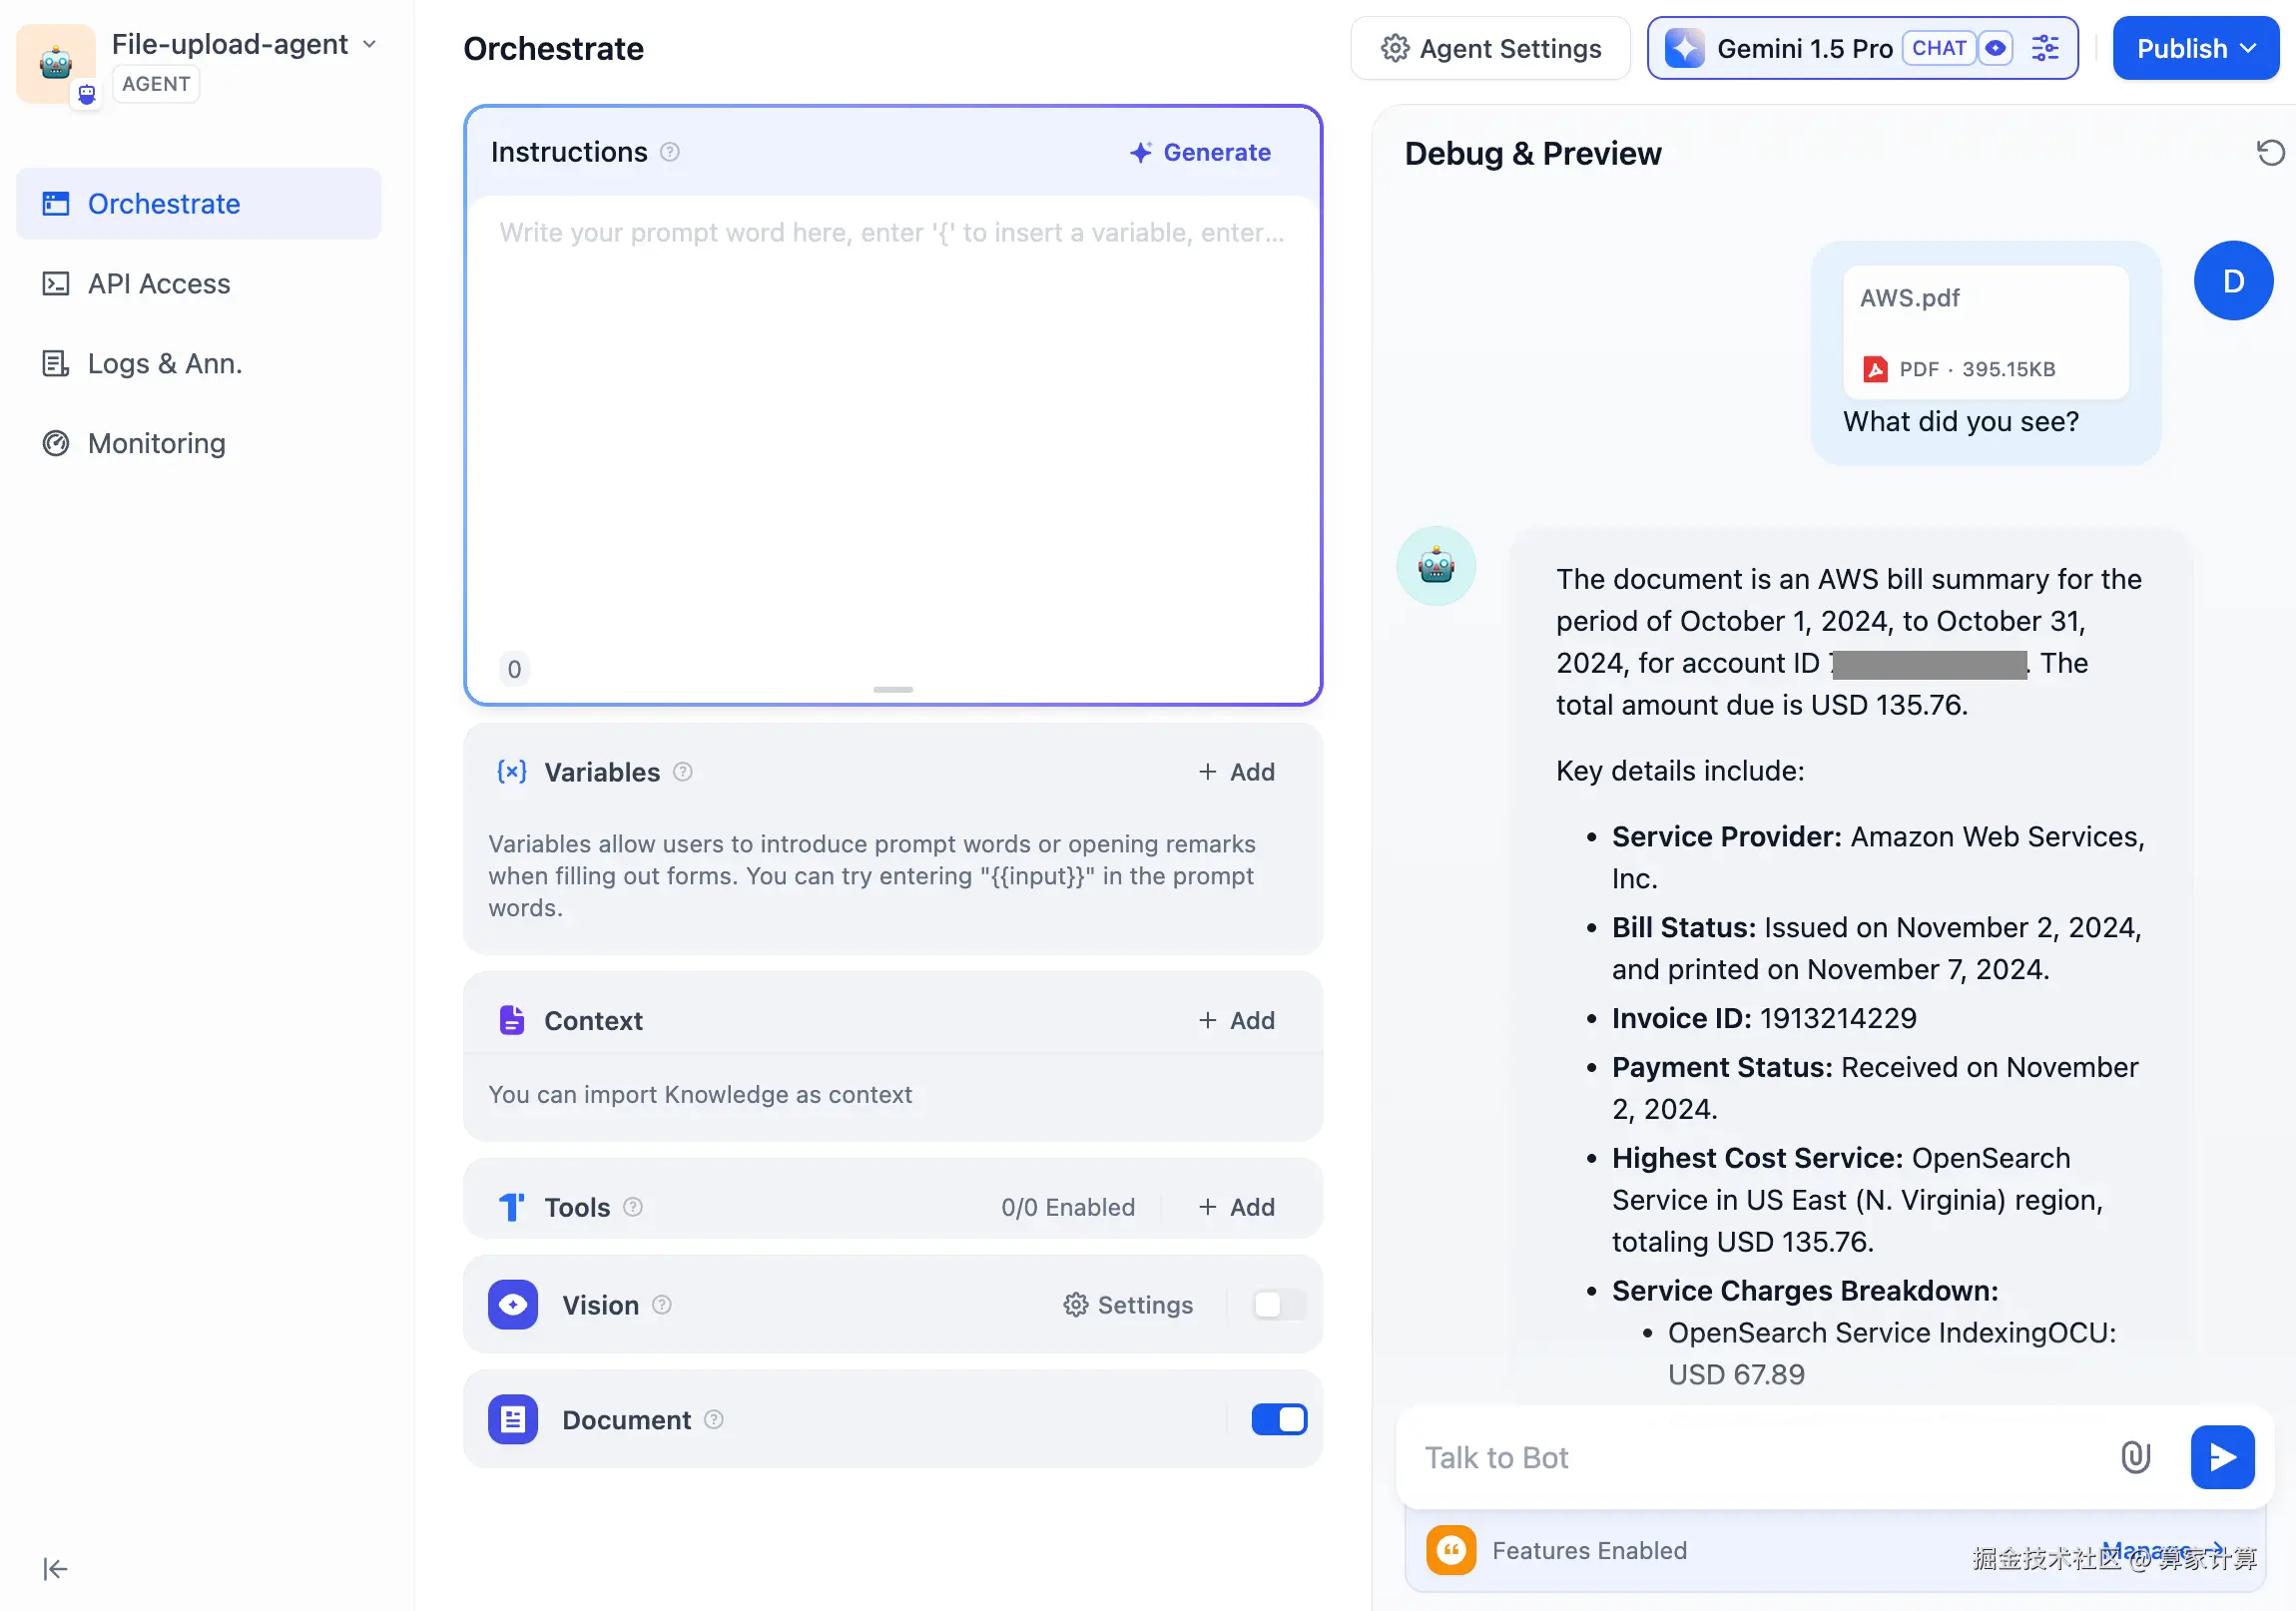Click the Tools help question-mark icon
Viewport: 2296px width, 1611px height.
633,1206
